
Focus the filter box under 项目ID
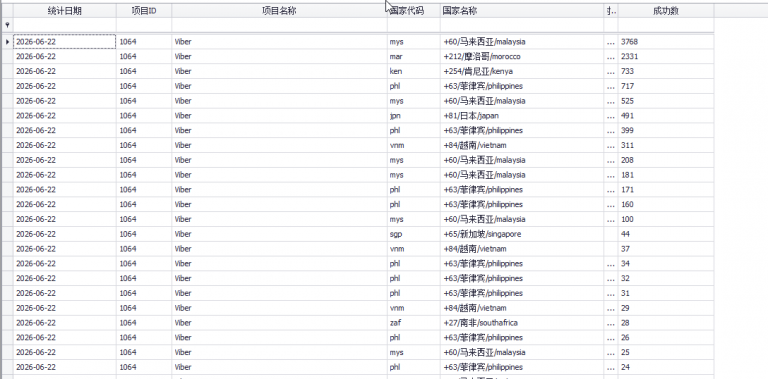pos(144,24)
